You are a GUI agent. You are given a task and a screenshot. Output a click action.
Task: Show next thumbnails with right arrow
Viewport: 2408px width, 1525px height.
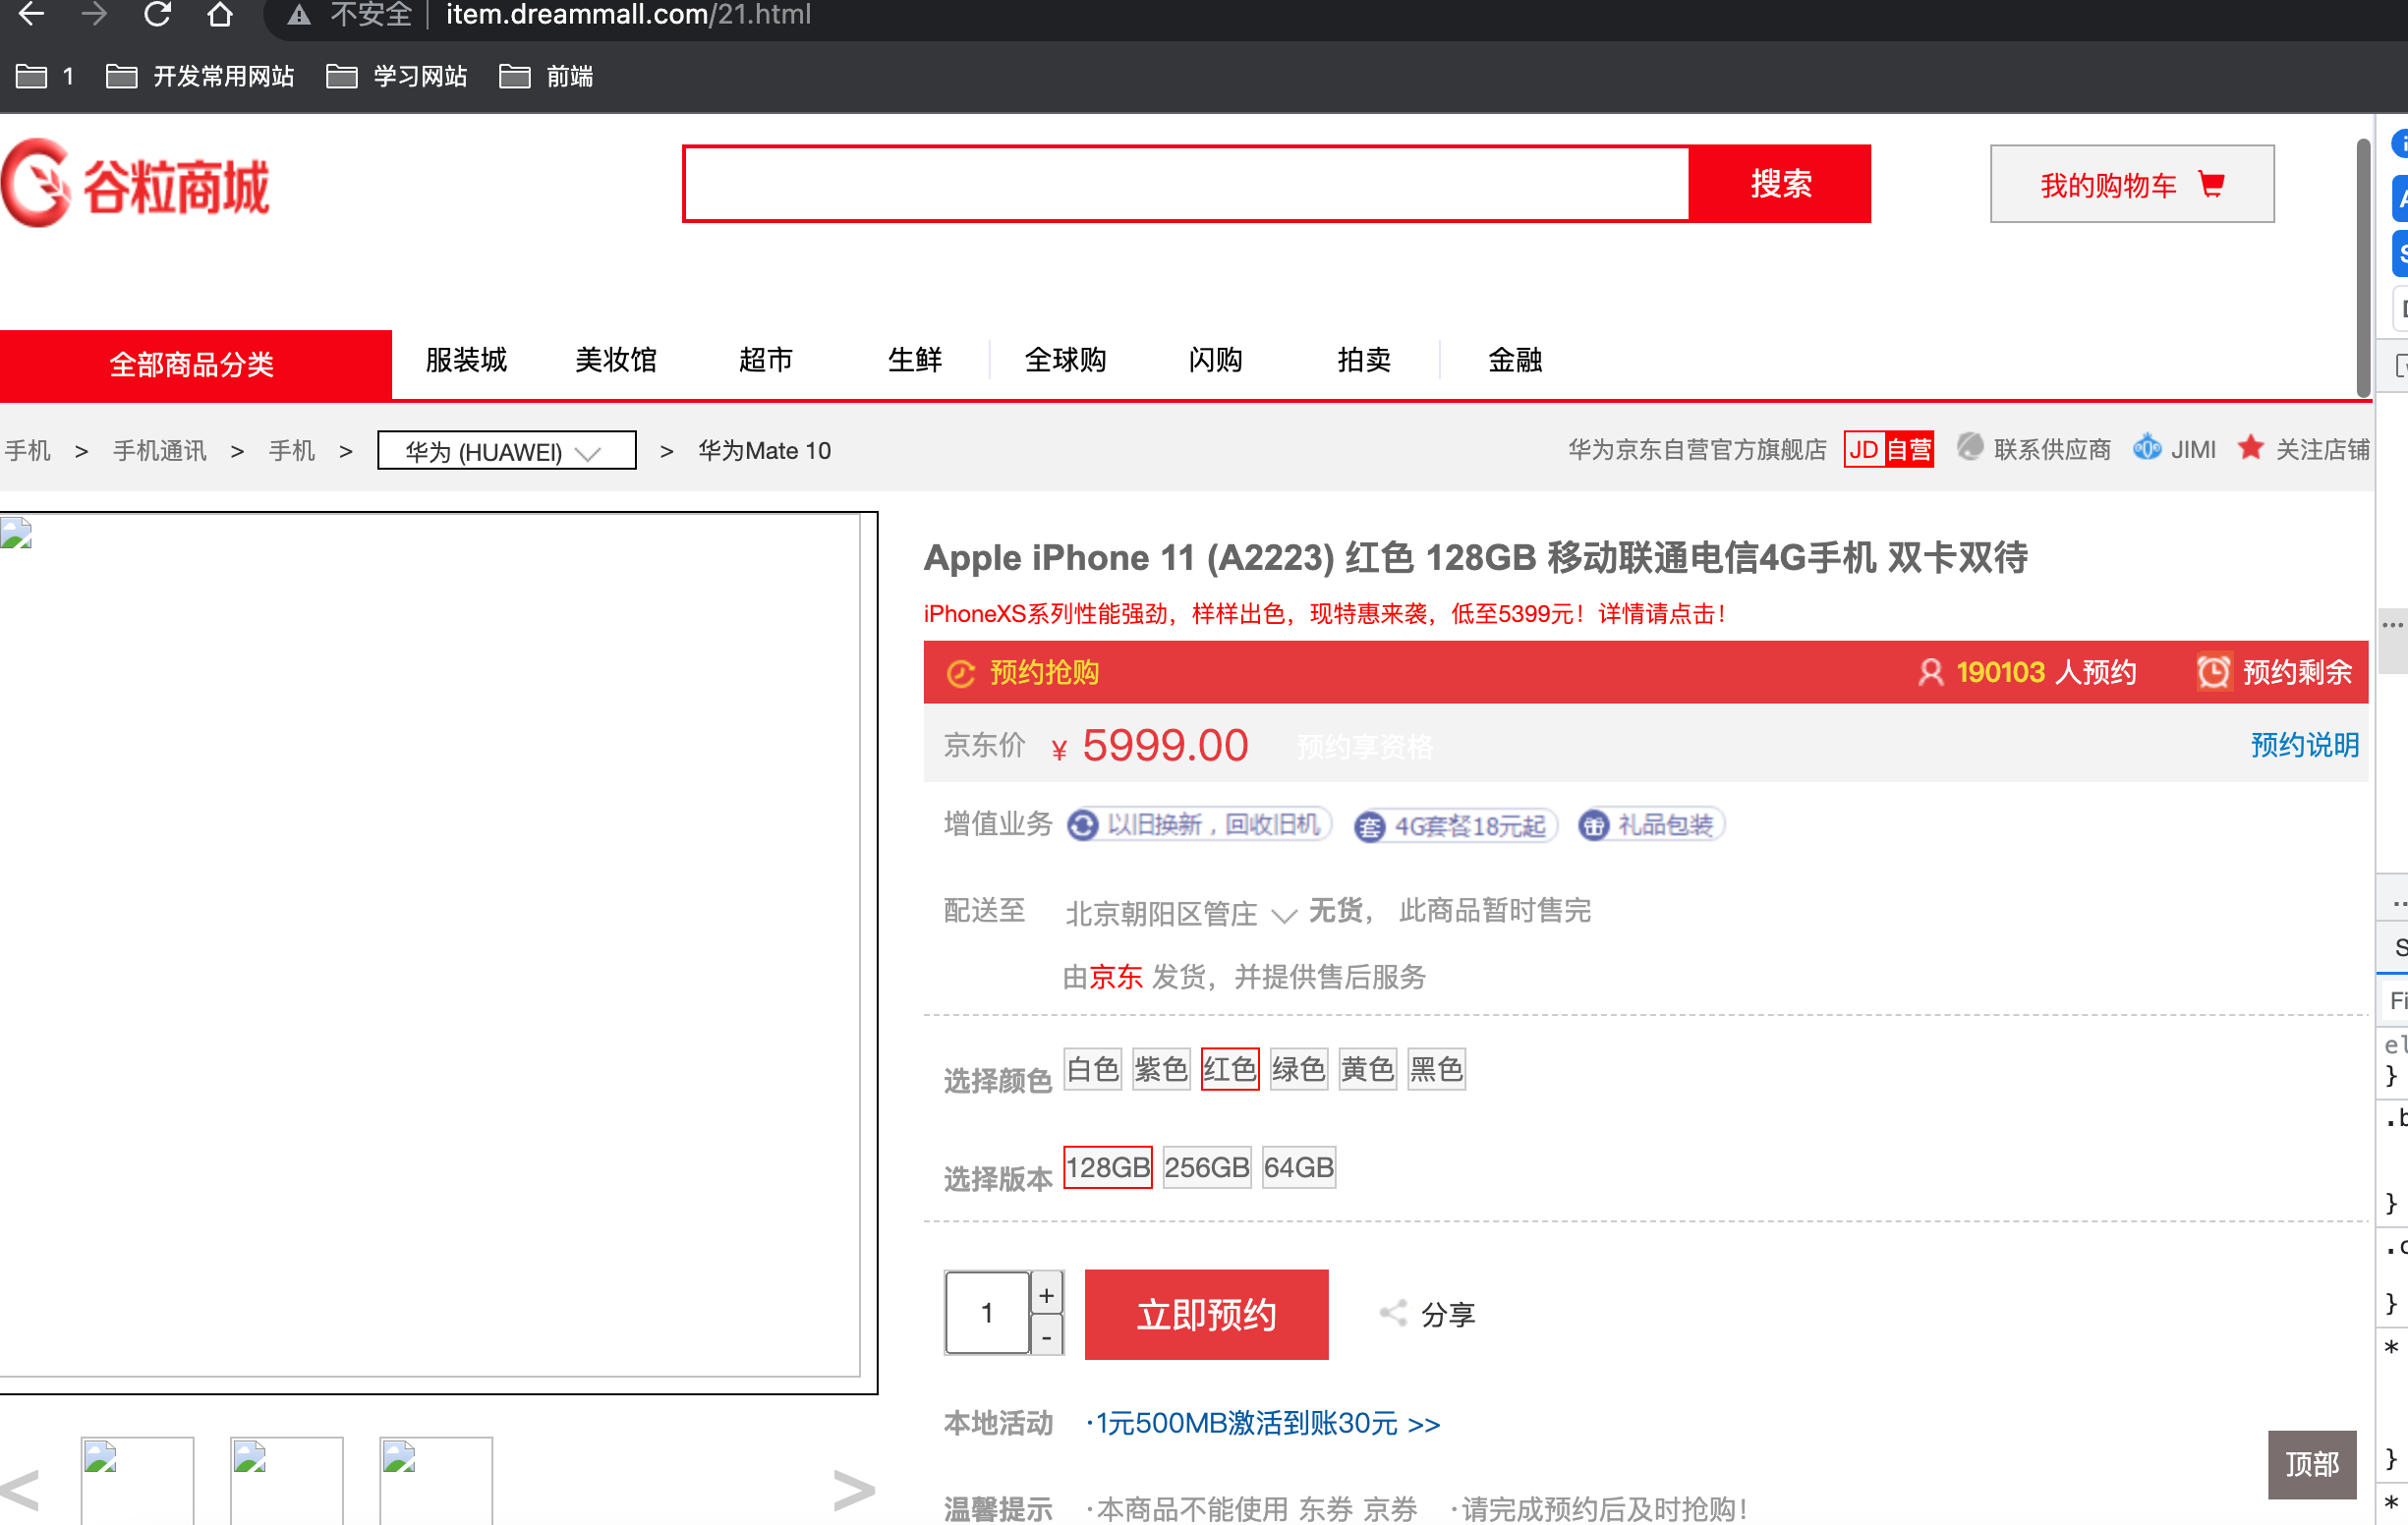pyautogui.click(x=854, y=1489)
